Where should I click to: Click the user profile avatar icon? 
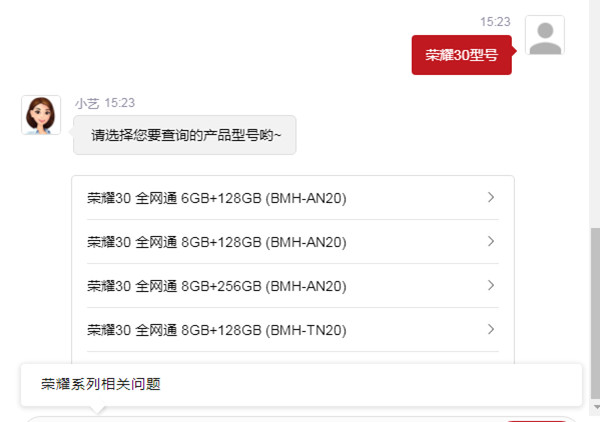coord(545,35)
